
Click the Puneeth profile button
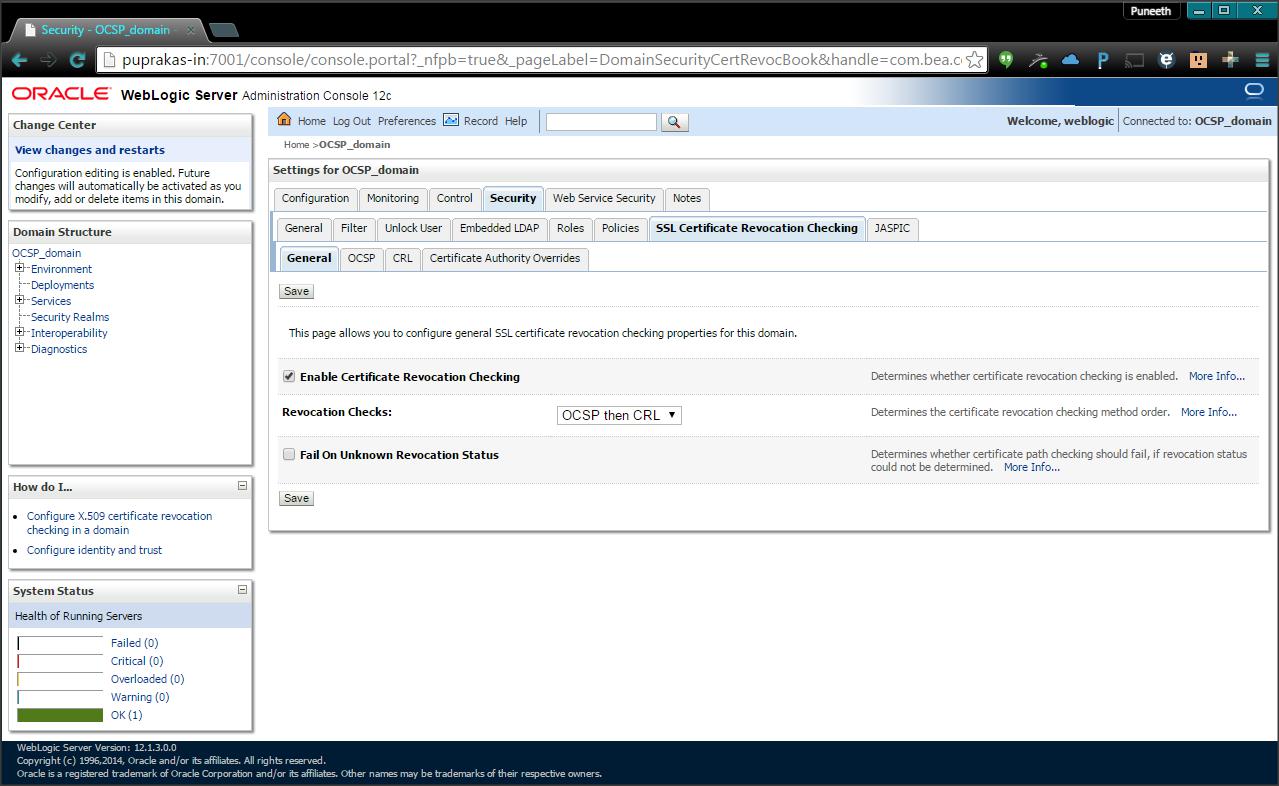[1150, 11]
